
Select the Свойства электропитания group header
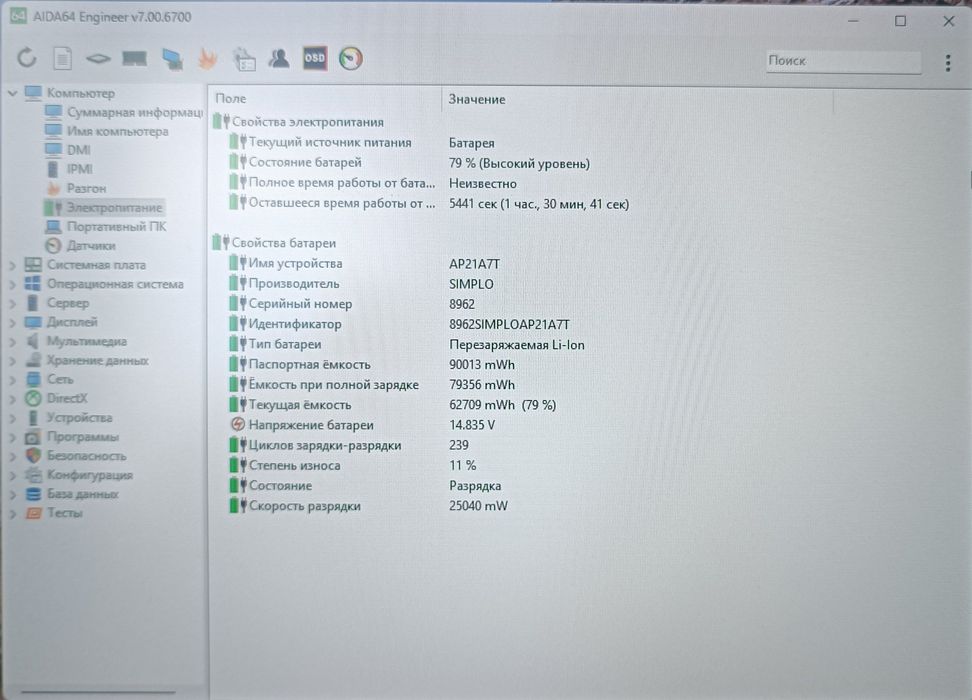pyautogui.click(x=299, y=122)
